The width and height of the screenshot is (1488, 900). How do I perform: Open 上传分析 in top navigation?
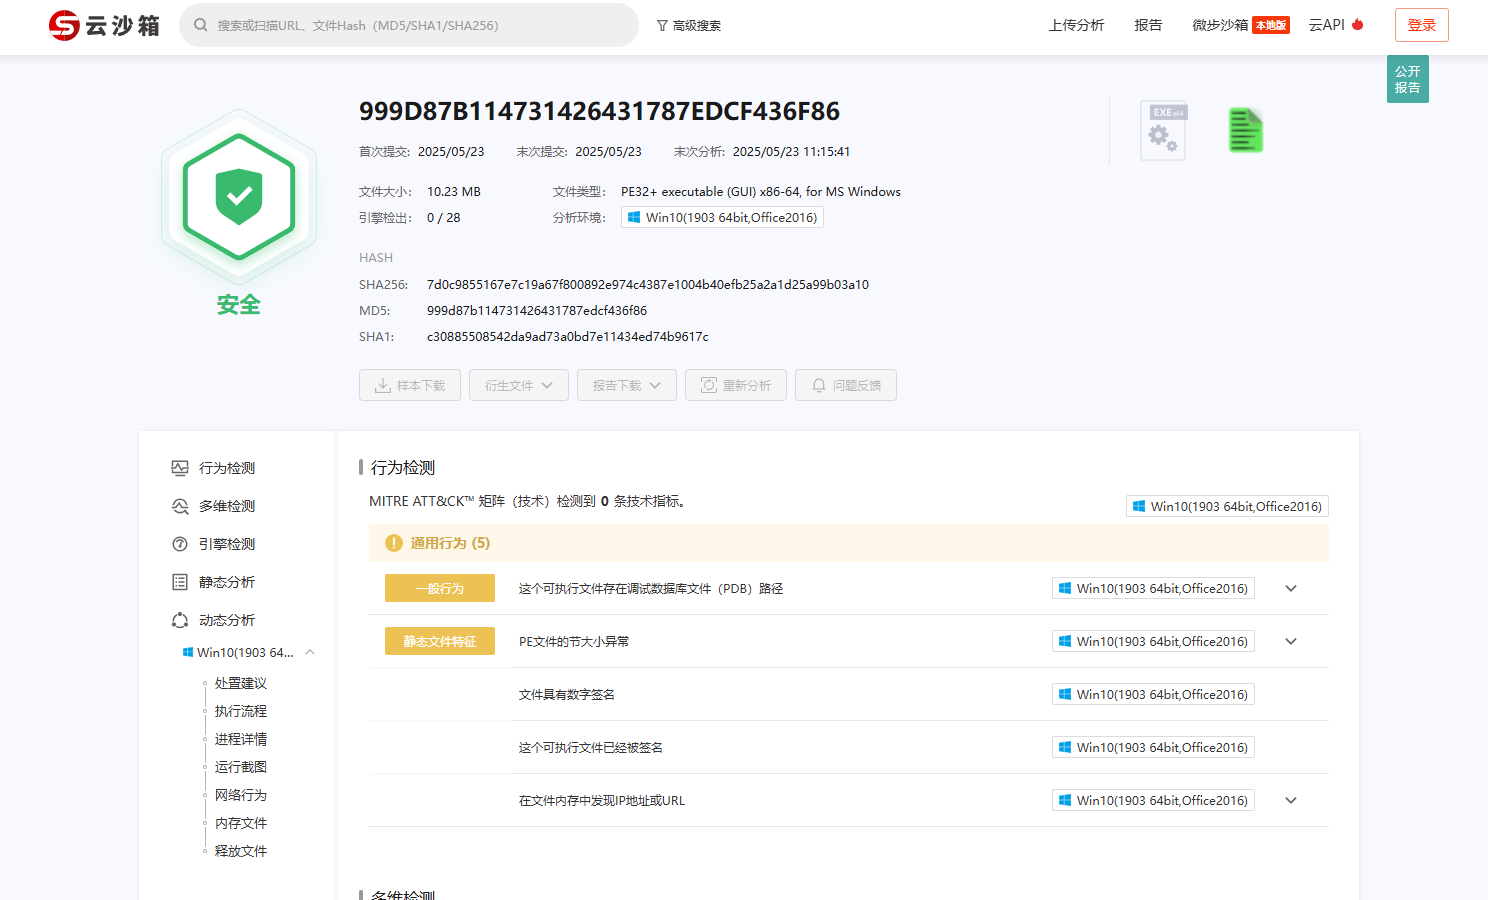point(1076,25)
